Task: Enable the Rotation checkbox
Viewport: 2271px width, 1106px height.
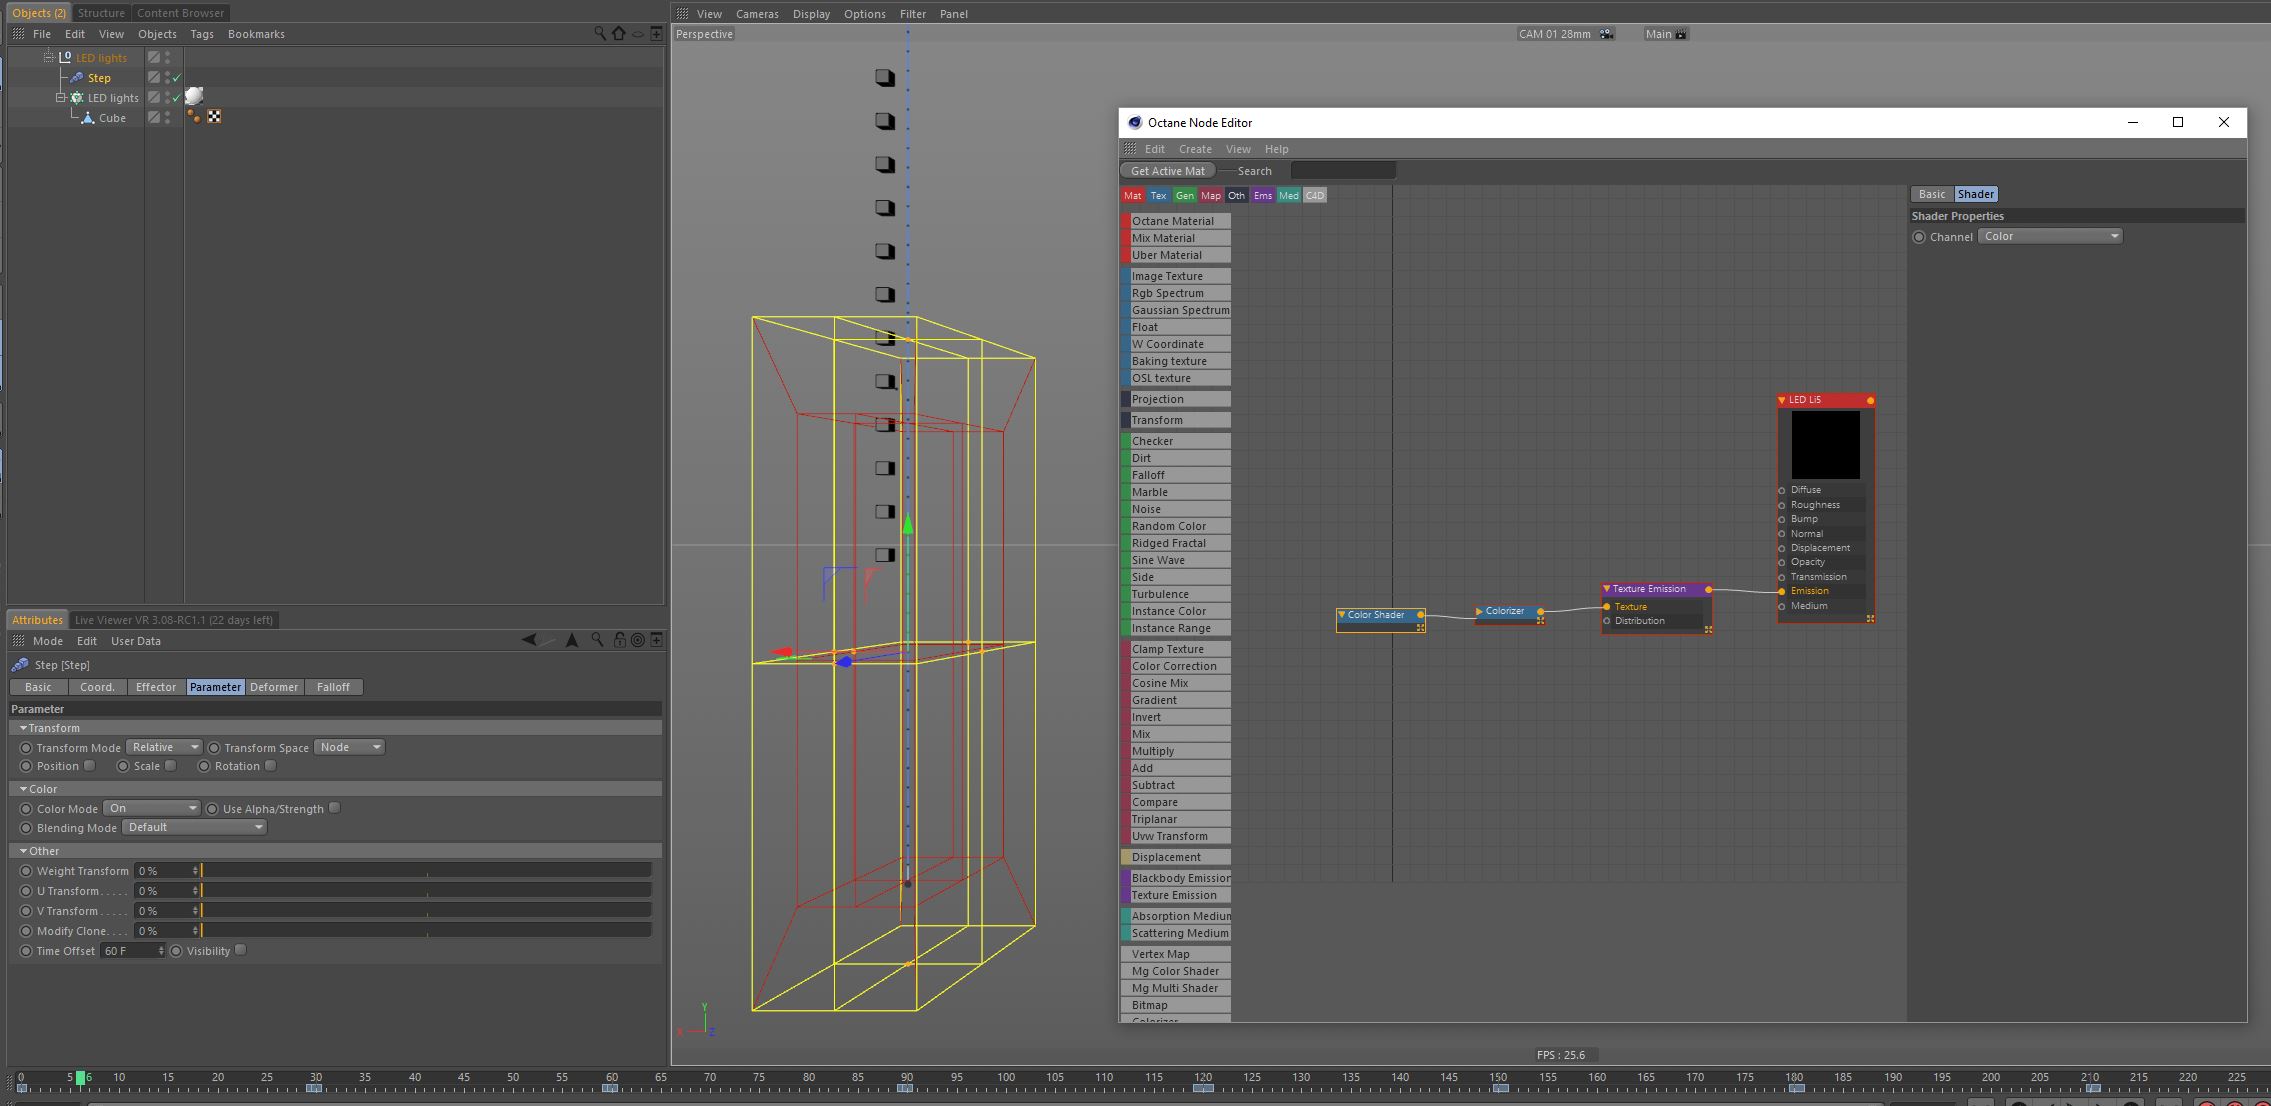Action: (271, 766)
